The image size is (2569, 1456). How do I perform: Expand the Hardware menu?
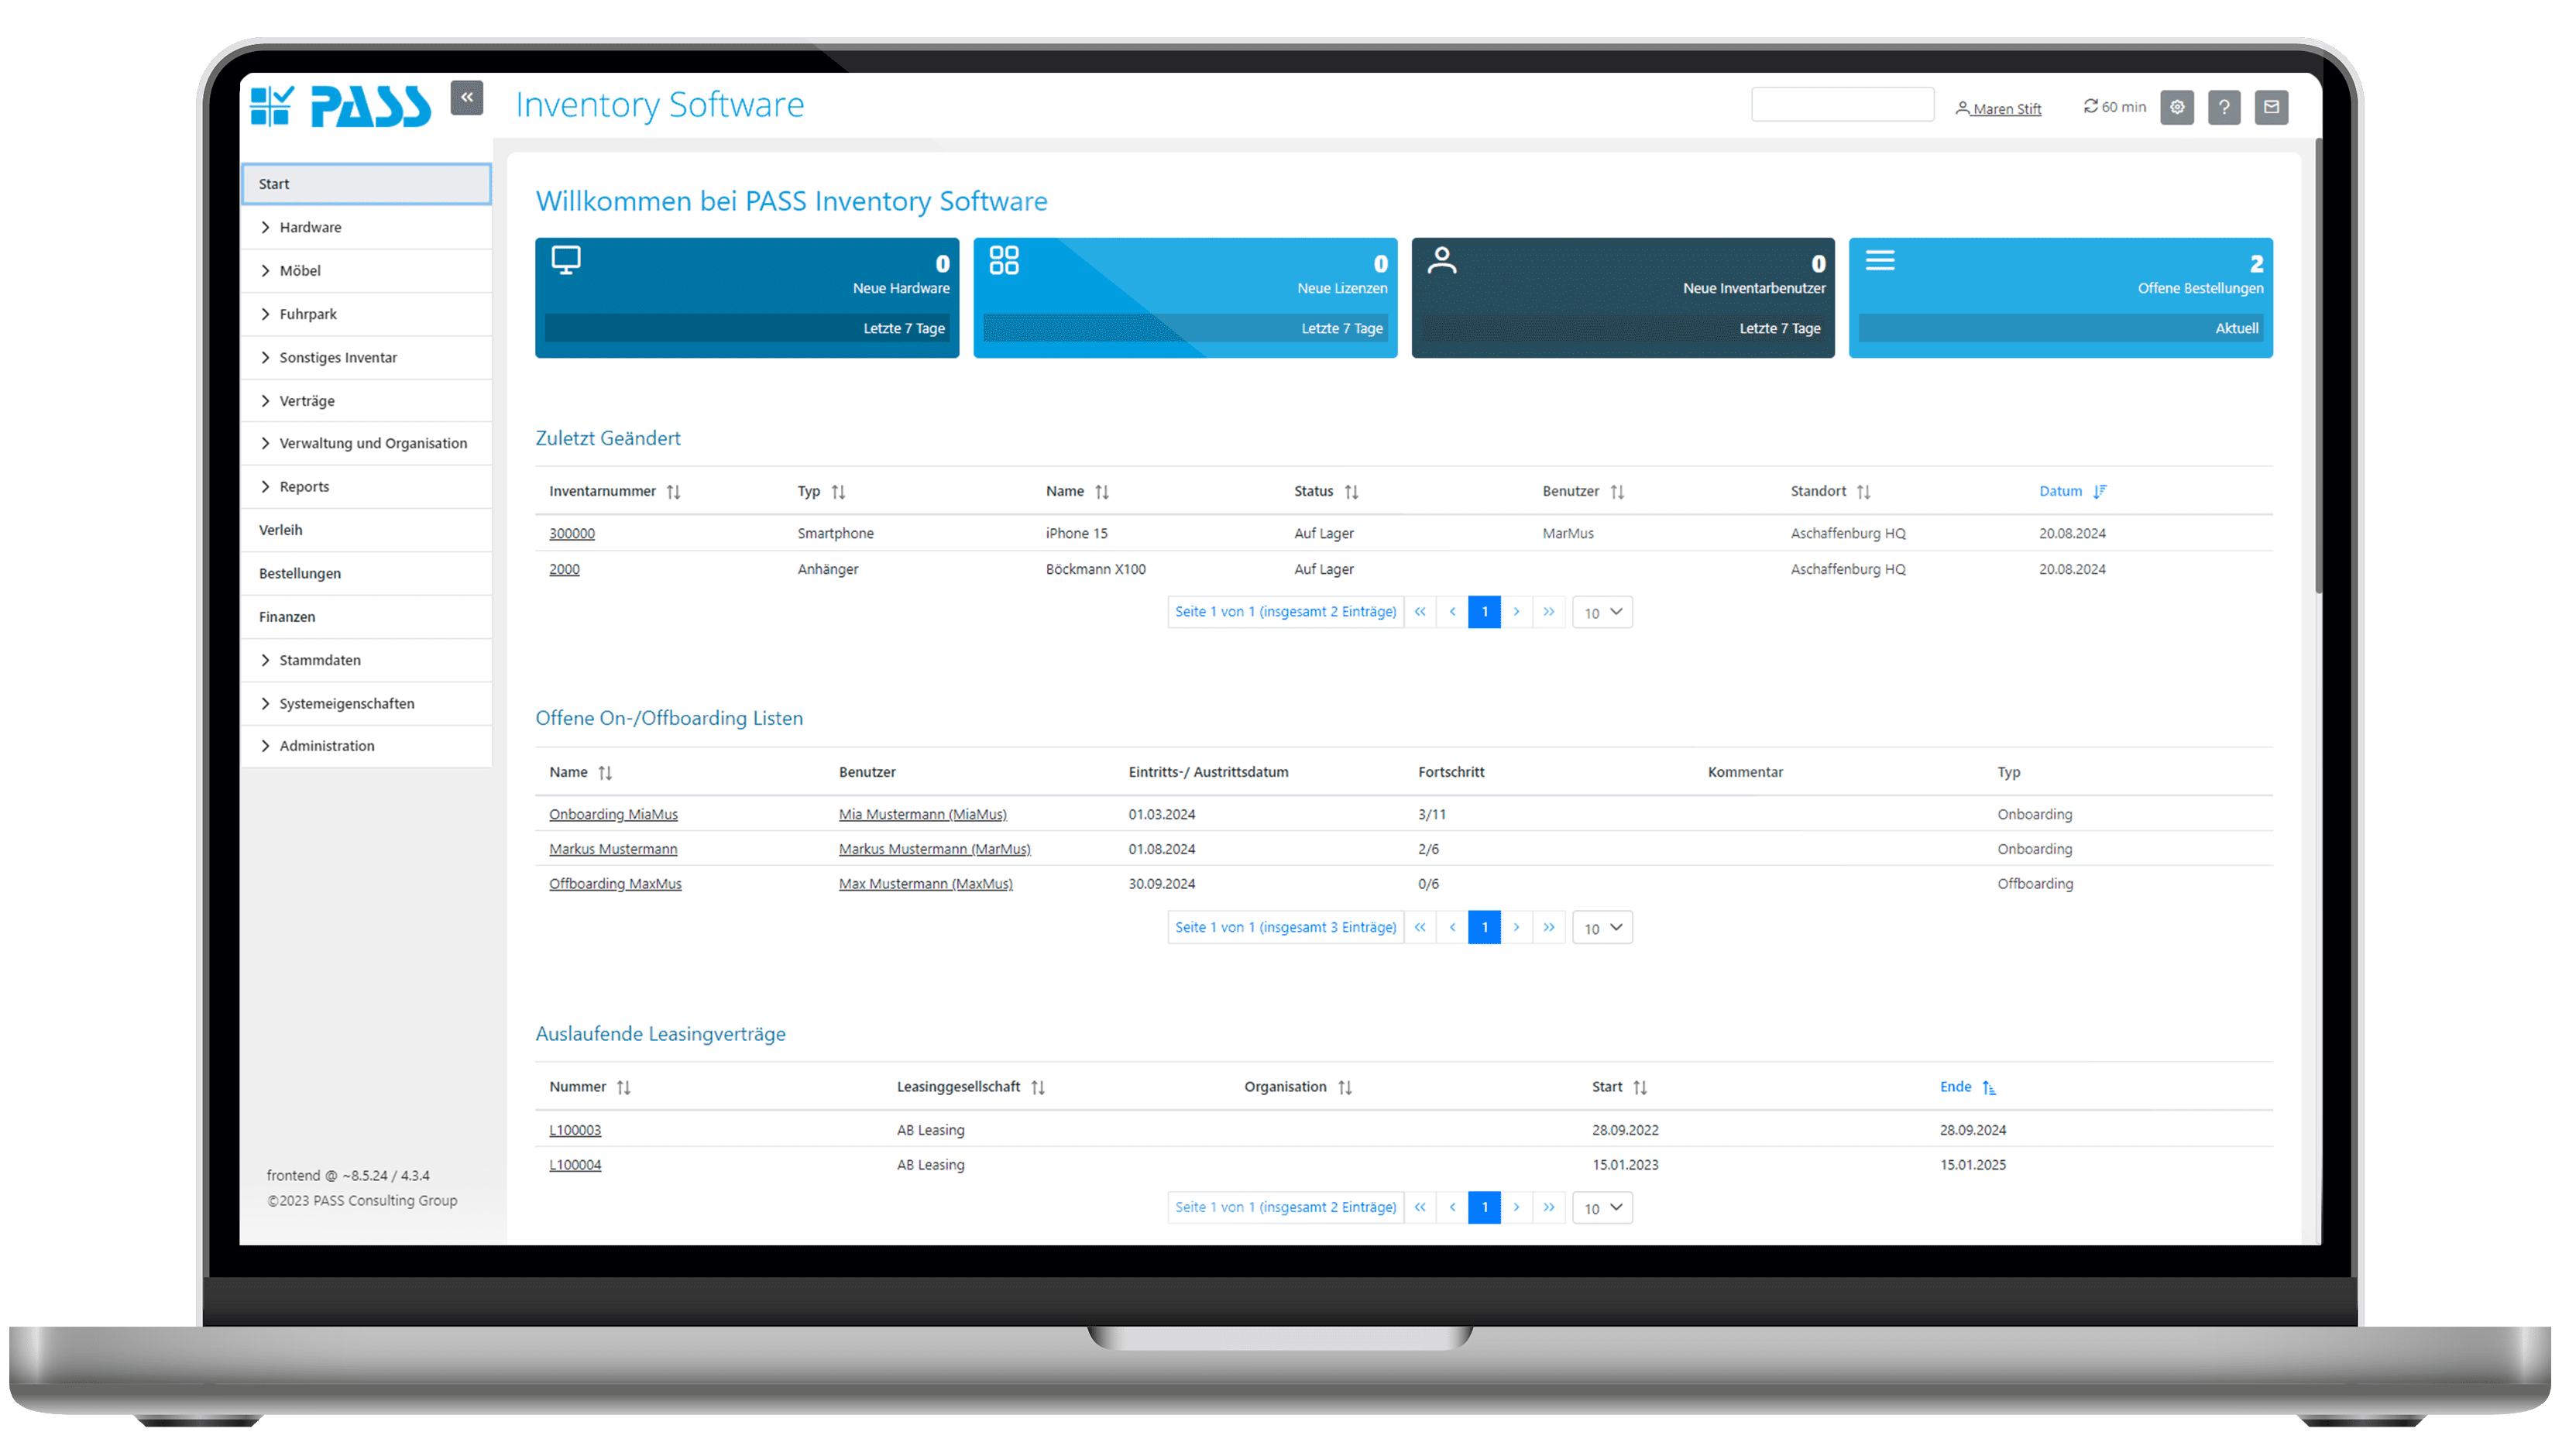pos(367,228)
